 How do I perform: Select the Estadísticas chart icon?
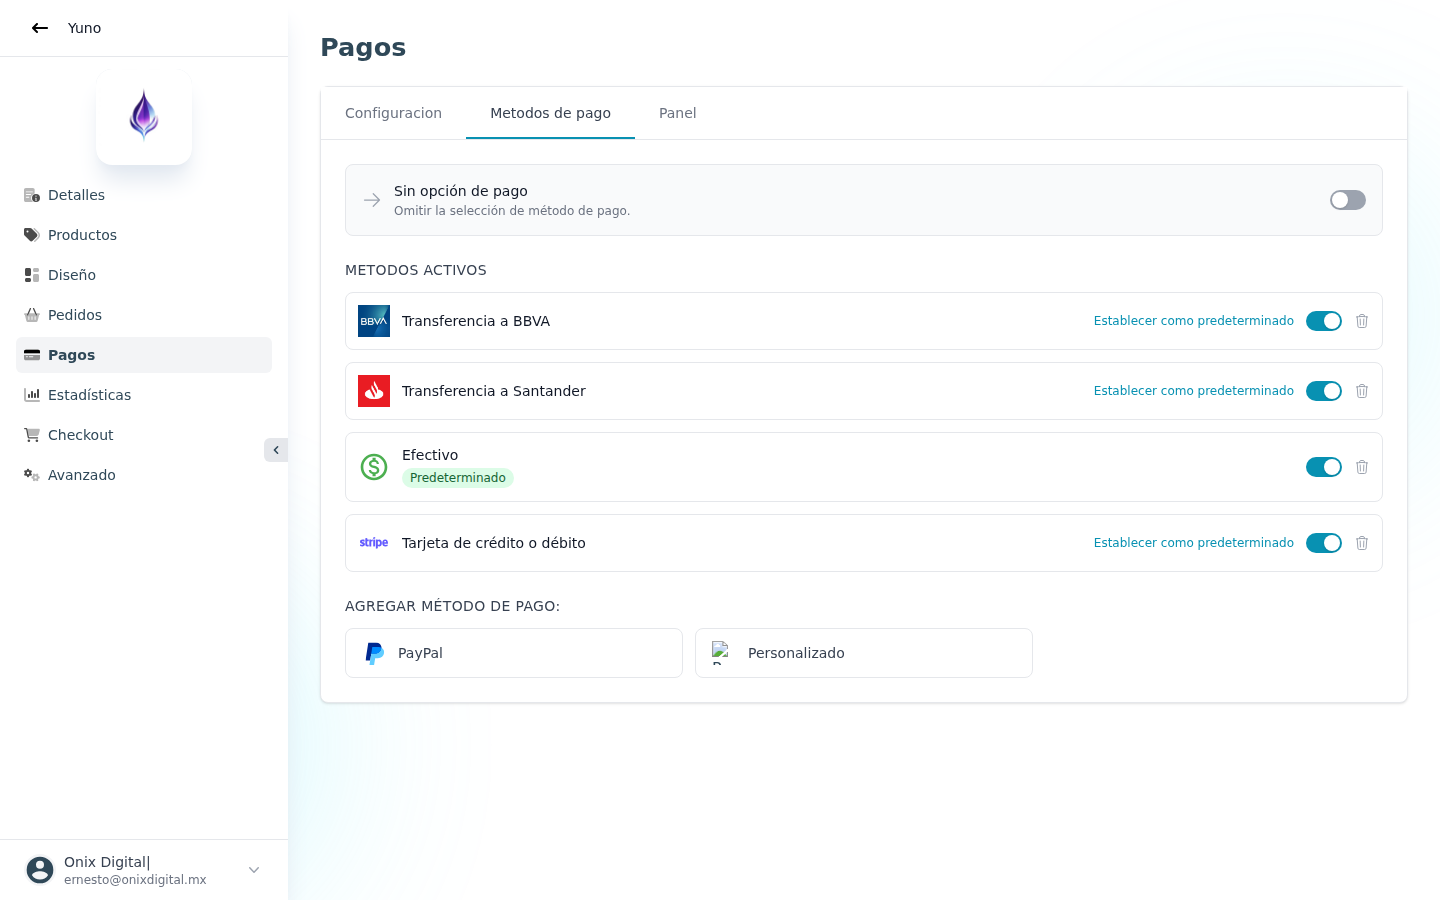point(31,395)
